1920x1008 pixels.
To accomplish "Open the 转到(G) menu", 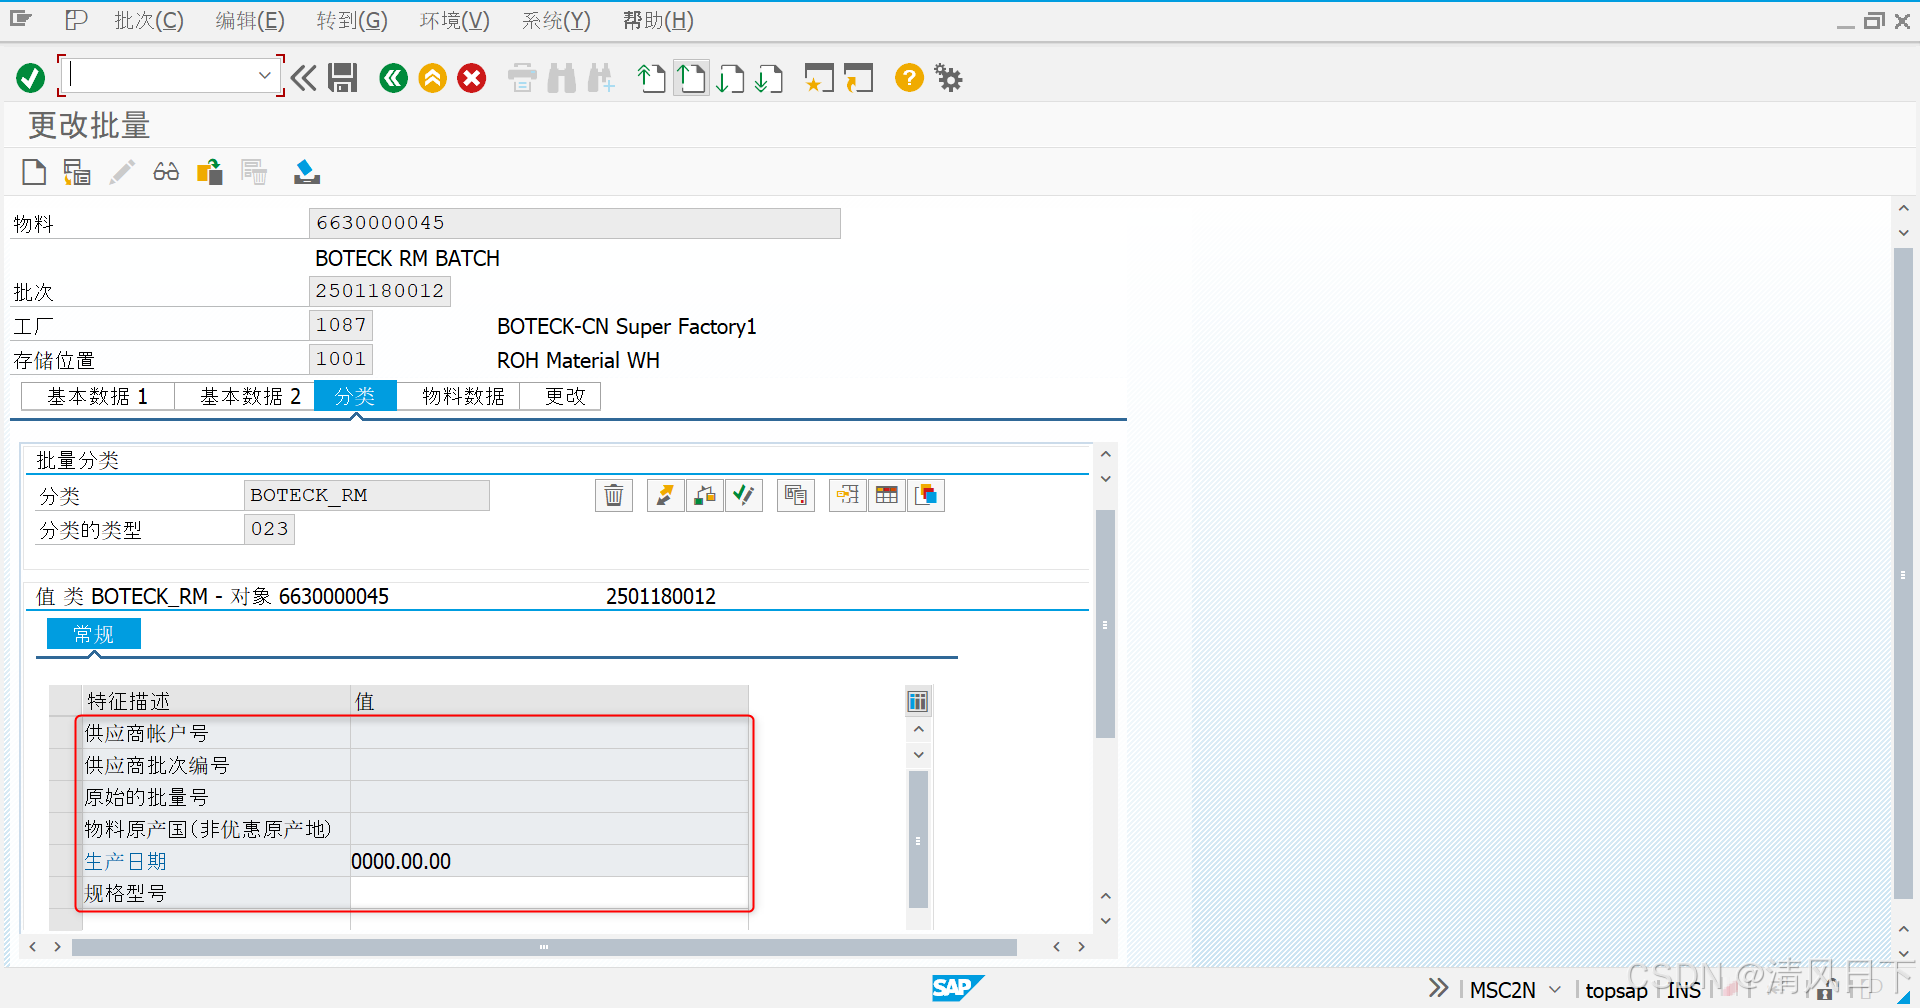I will (x=352, y=20).
